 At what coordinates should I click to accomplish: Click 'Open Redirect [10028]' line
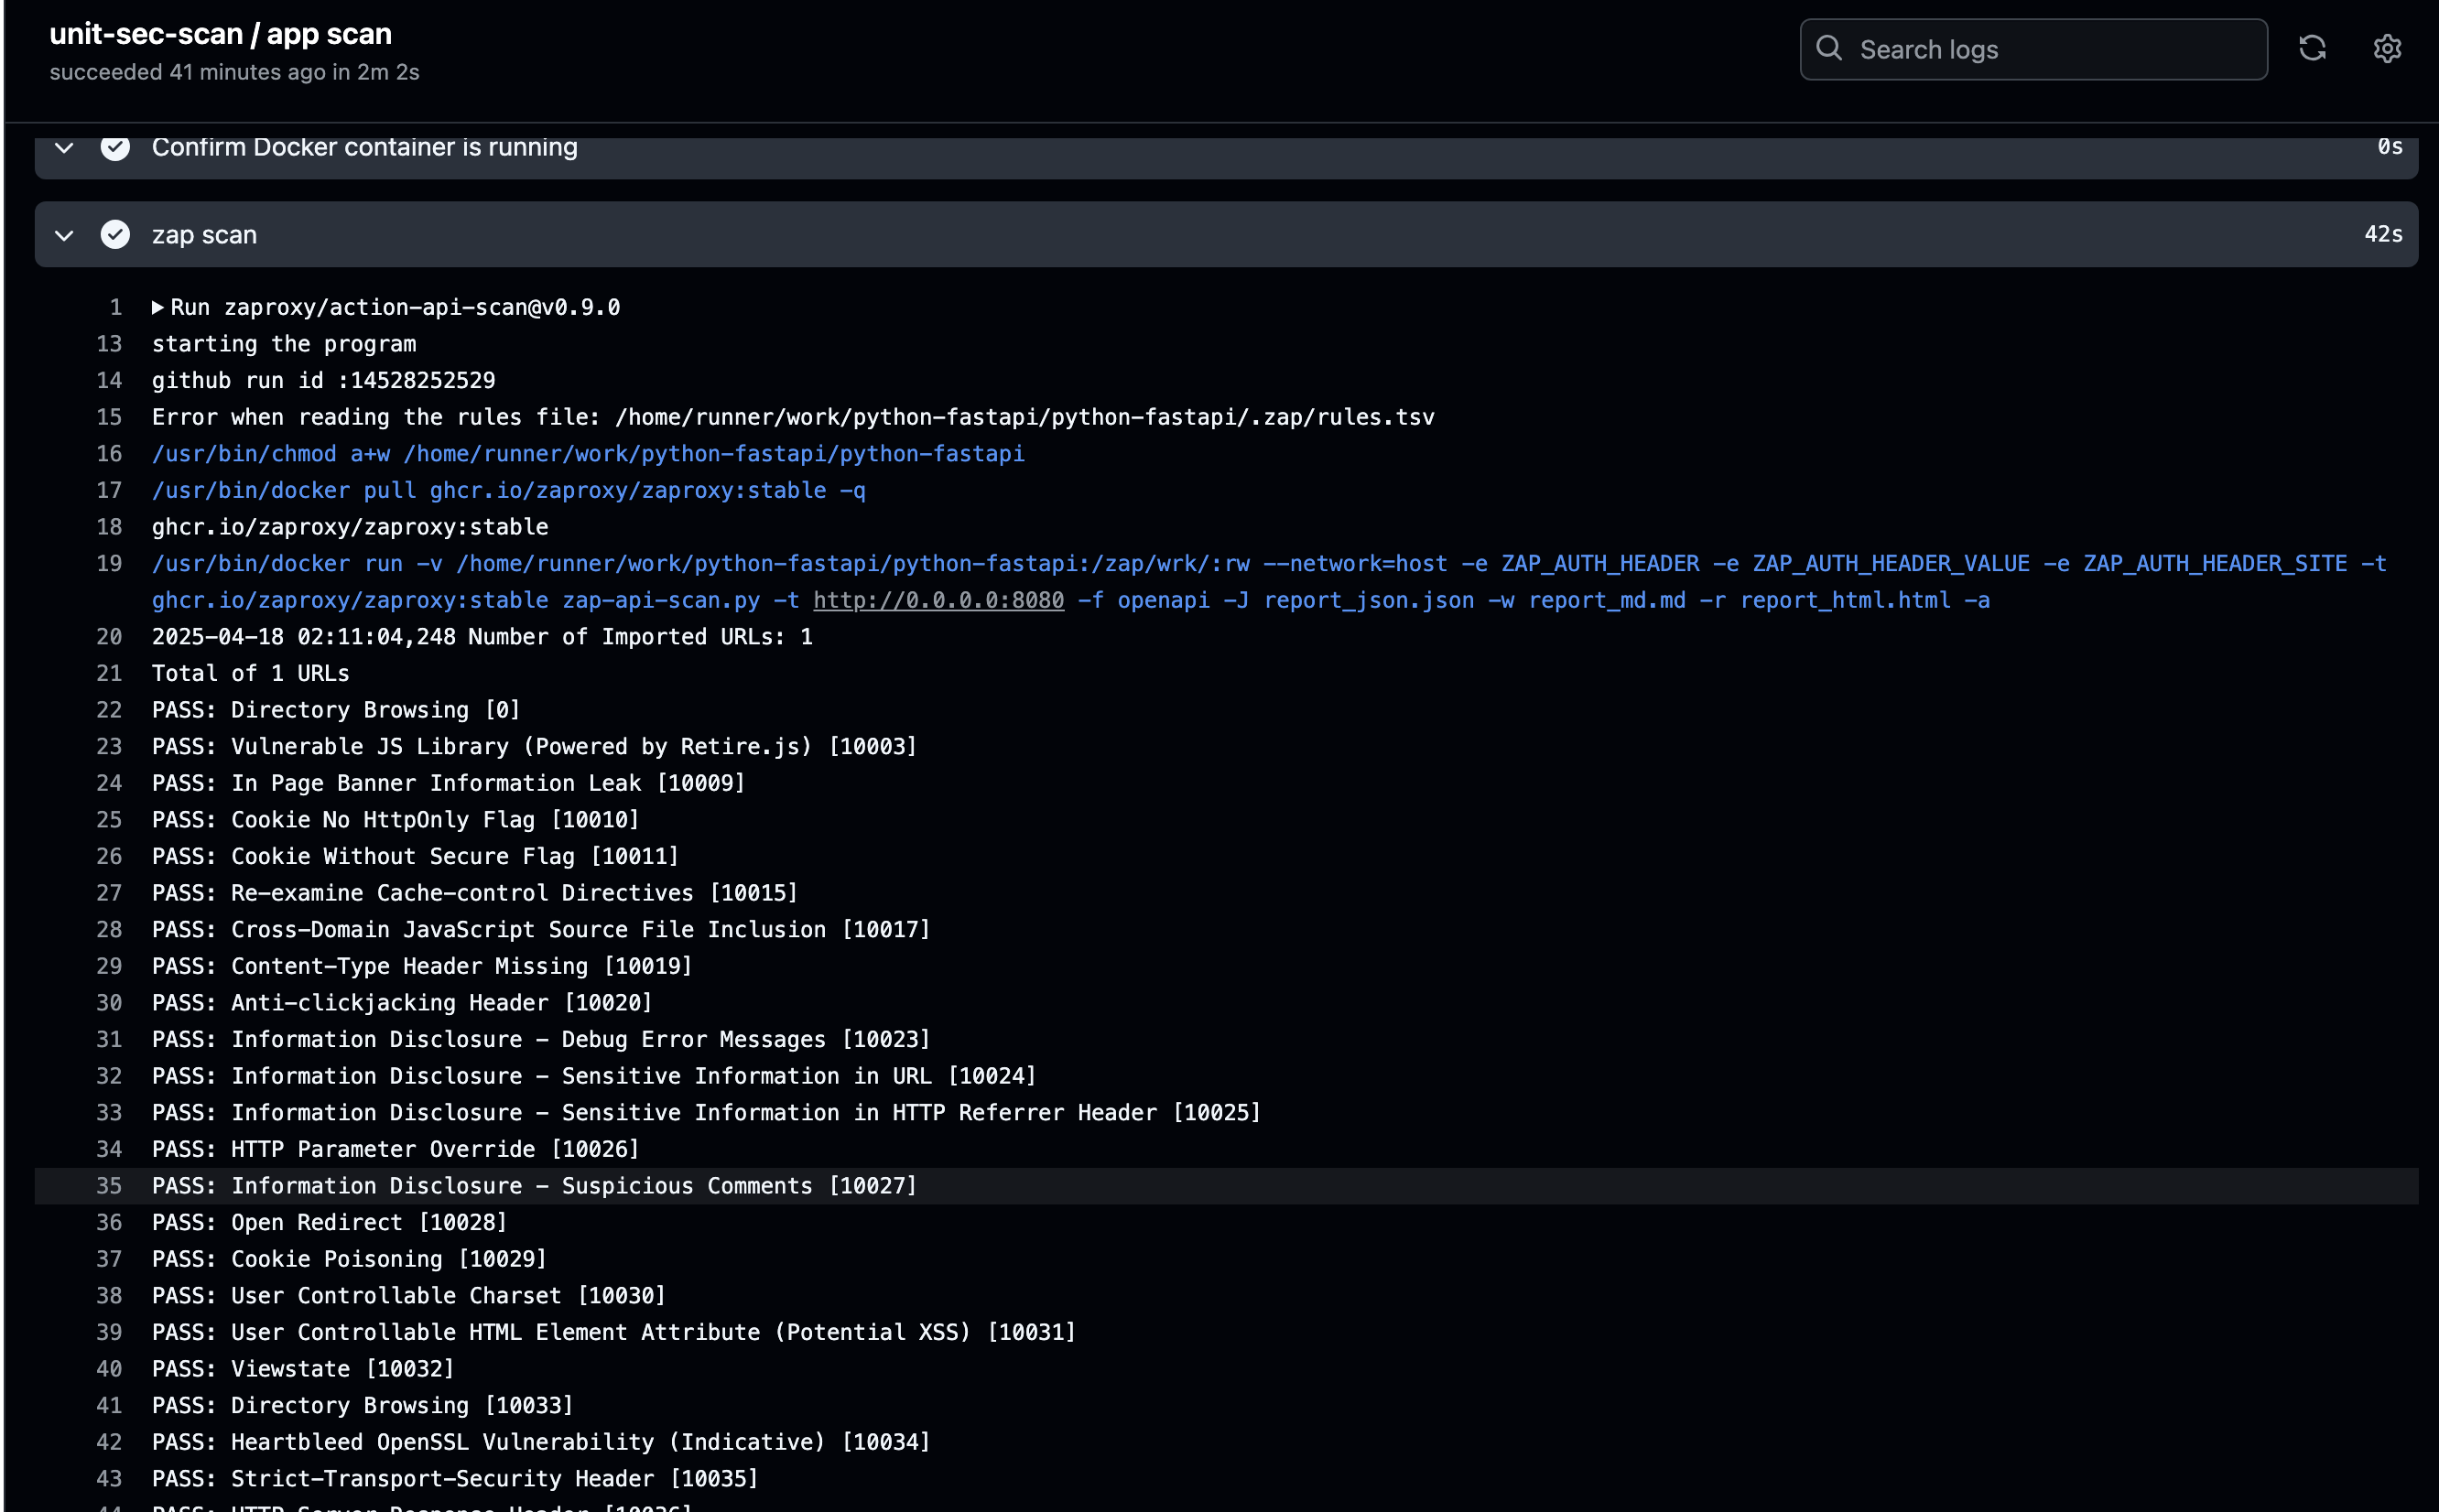click(x=329, y=1223)
